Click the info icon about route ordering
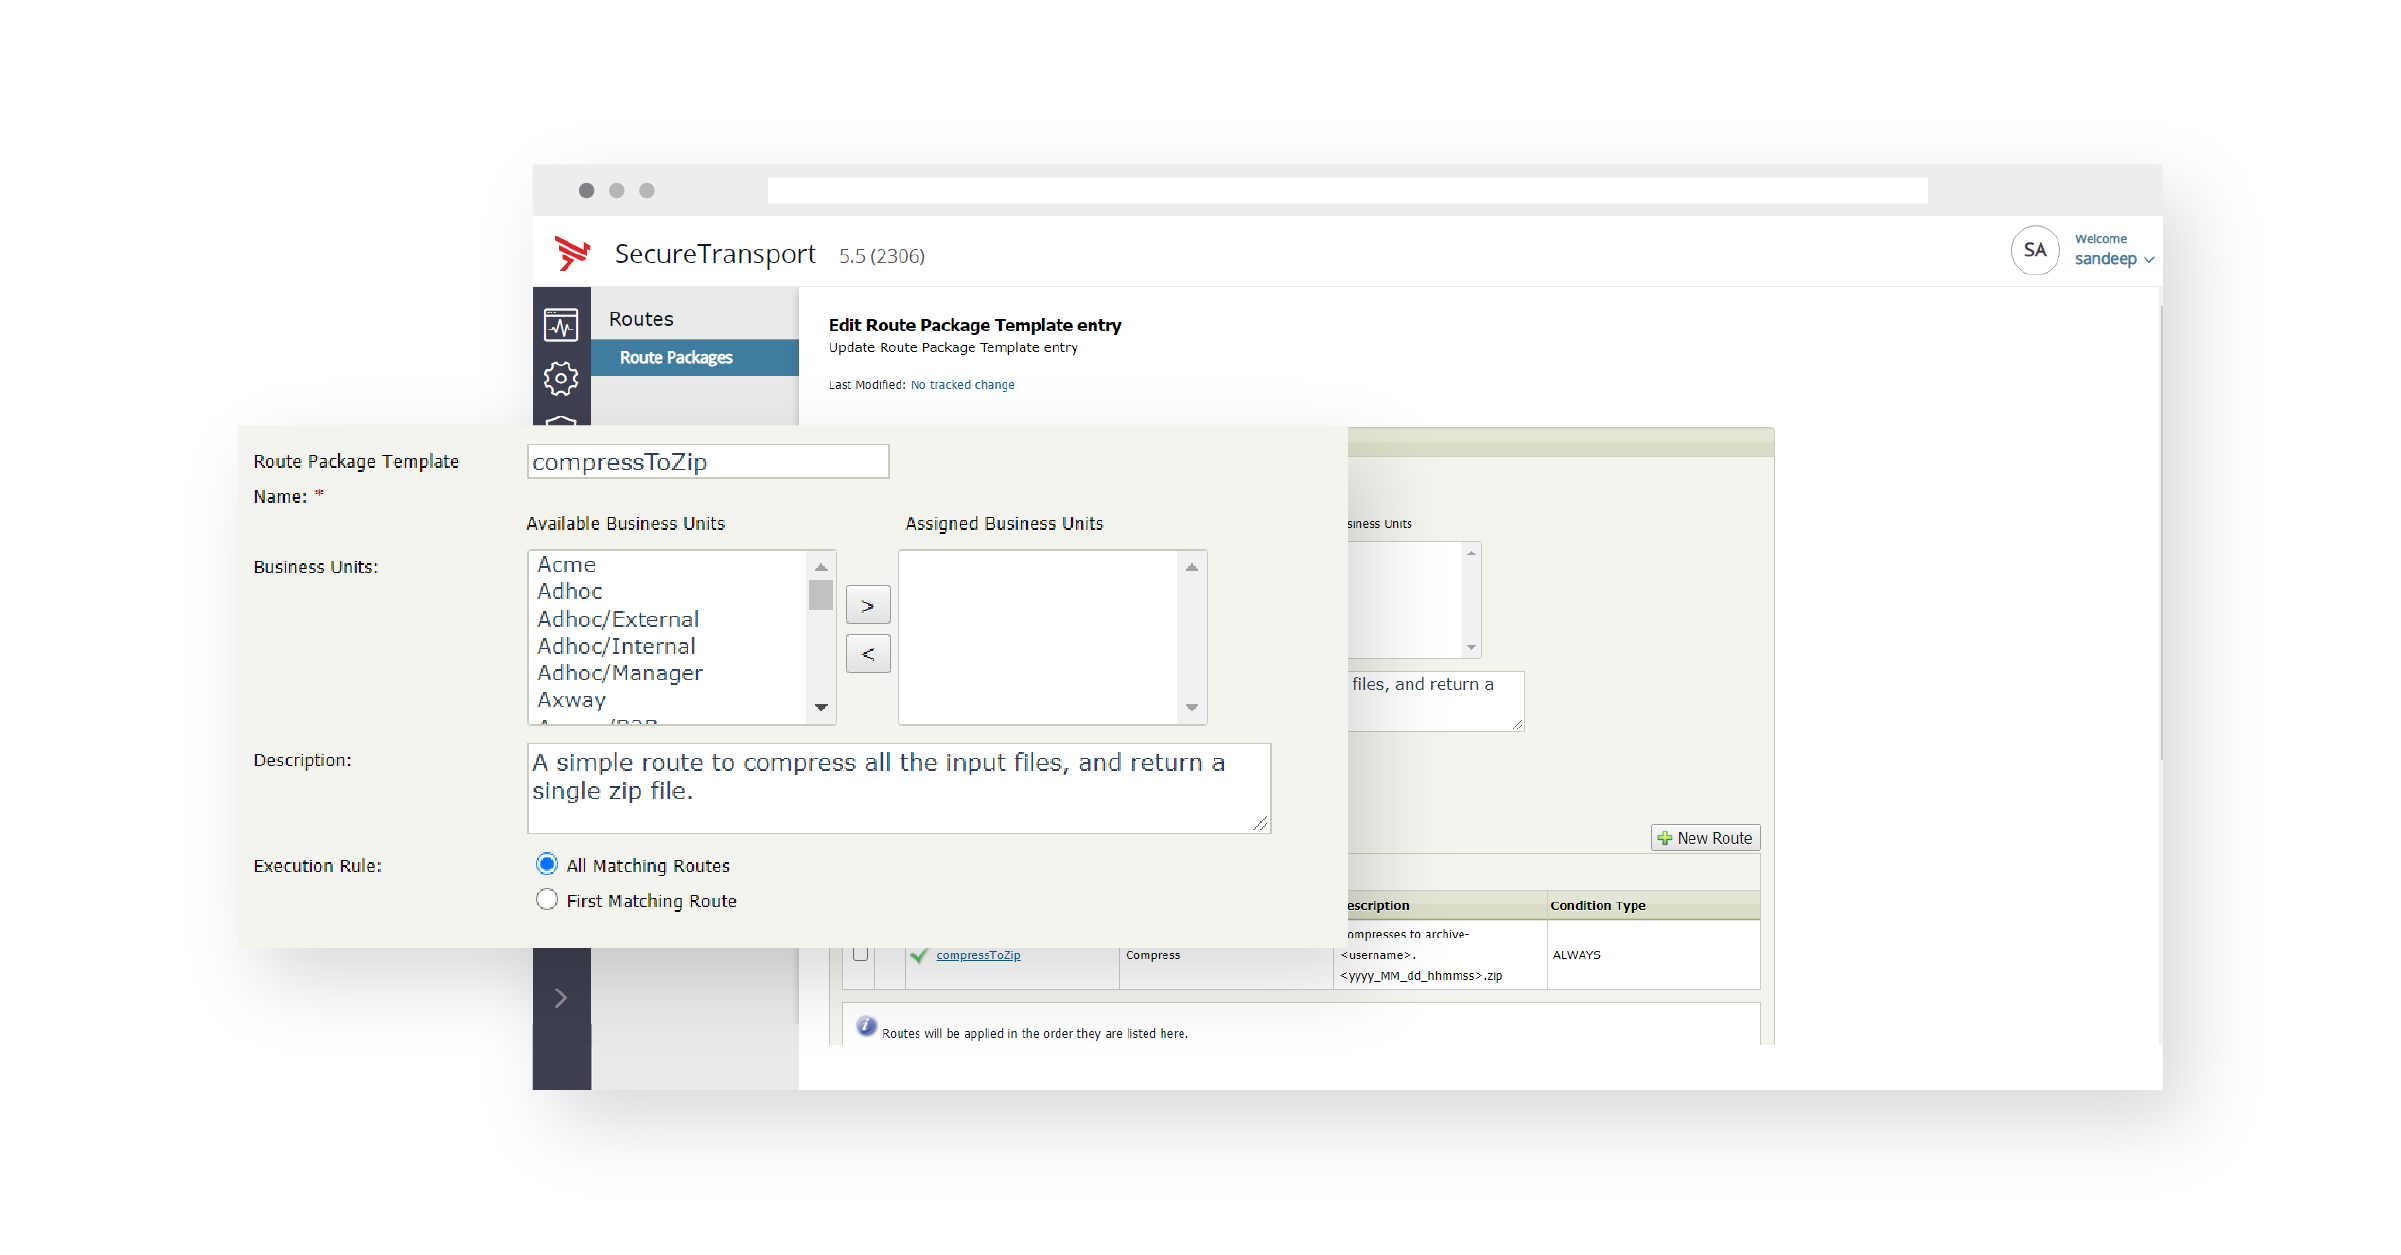Viewport: 2401px width, 1255px height. click(x=866, y=1026)
